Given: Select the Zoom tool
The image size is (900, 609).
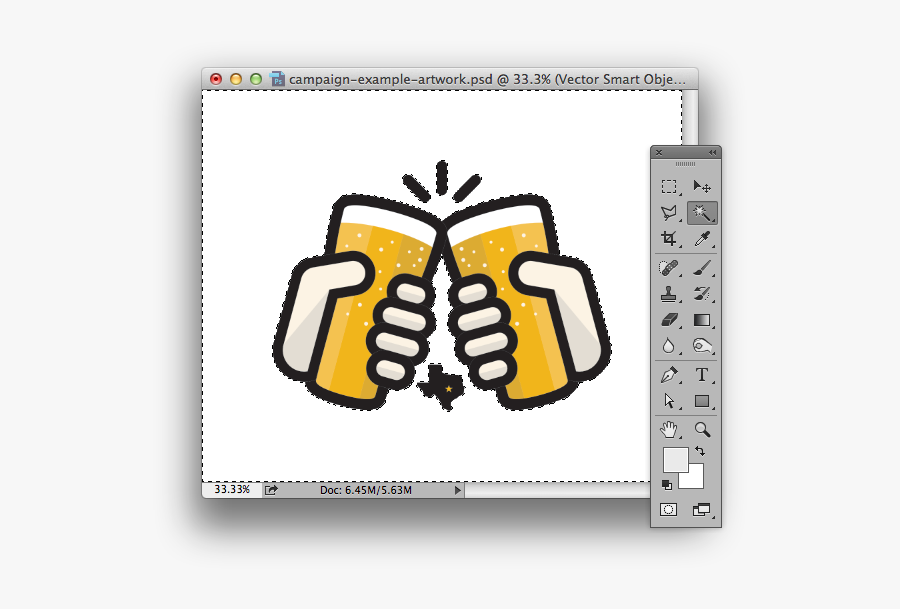Looking at the screenshot, I should pyautogui.click(x=701, y=428).
